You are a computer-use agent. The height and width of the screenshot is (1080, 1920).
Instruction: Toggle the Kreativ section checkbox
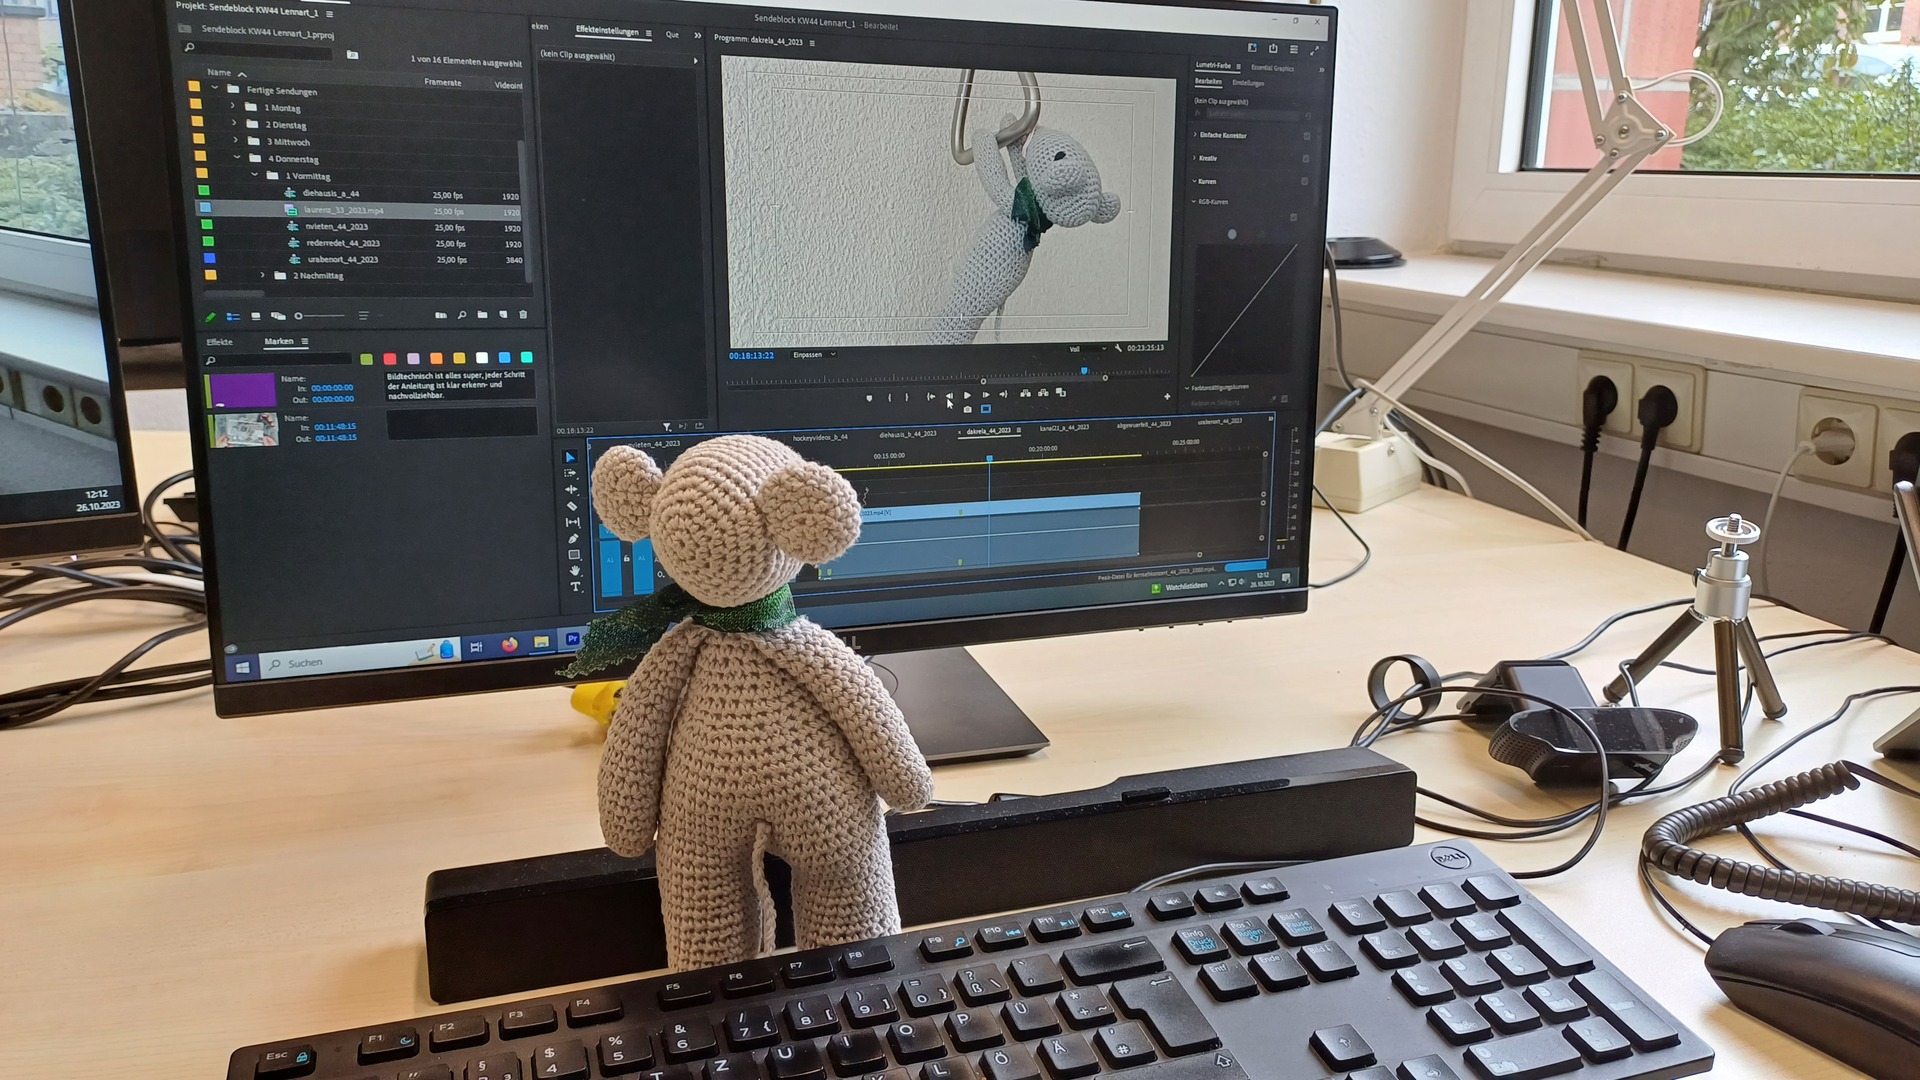pyautogui.click(x=1306, y=158)
